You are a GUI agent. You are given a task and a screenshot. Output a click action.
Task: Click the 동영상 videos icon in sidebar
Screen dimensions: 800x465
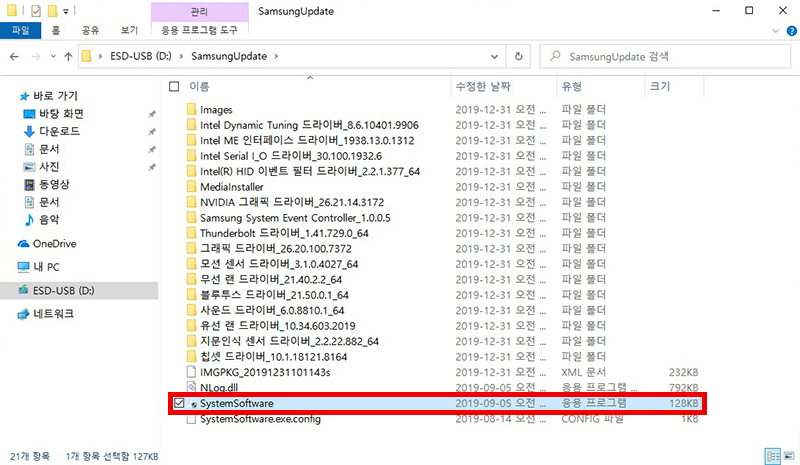[x=29, y=184]
